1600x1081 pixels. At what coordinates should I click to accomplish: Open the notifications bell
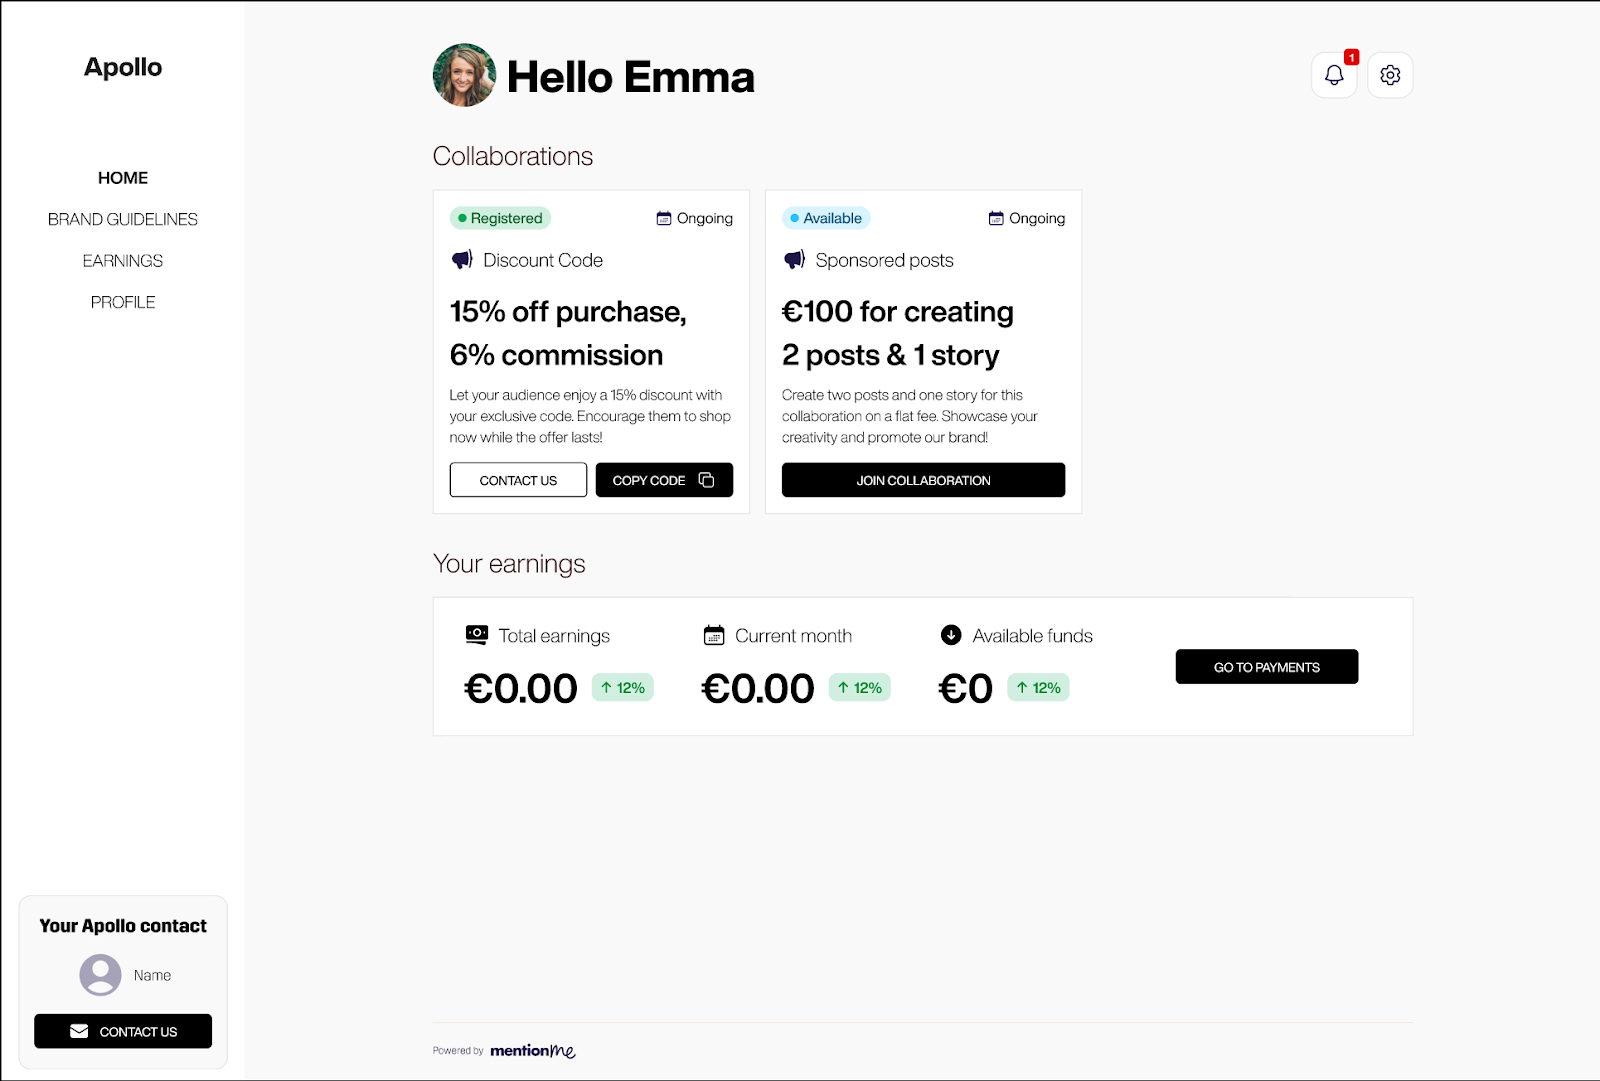point(1333,74)
